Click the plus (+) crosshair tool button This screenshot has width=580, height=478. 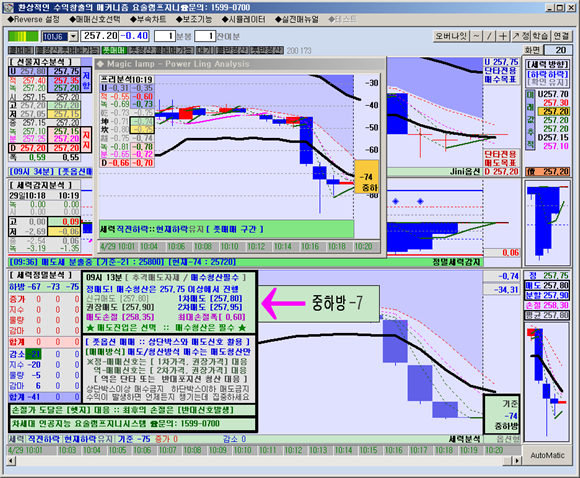coord(503,36)
